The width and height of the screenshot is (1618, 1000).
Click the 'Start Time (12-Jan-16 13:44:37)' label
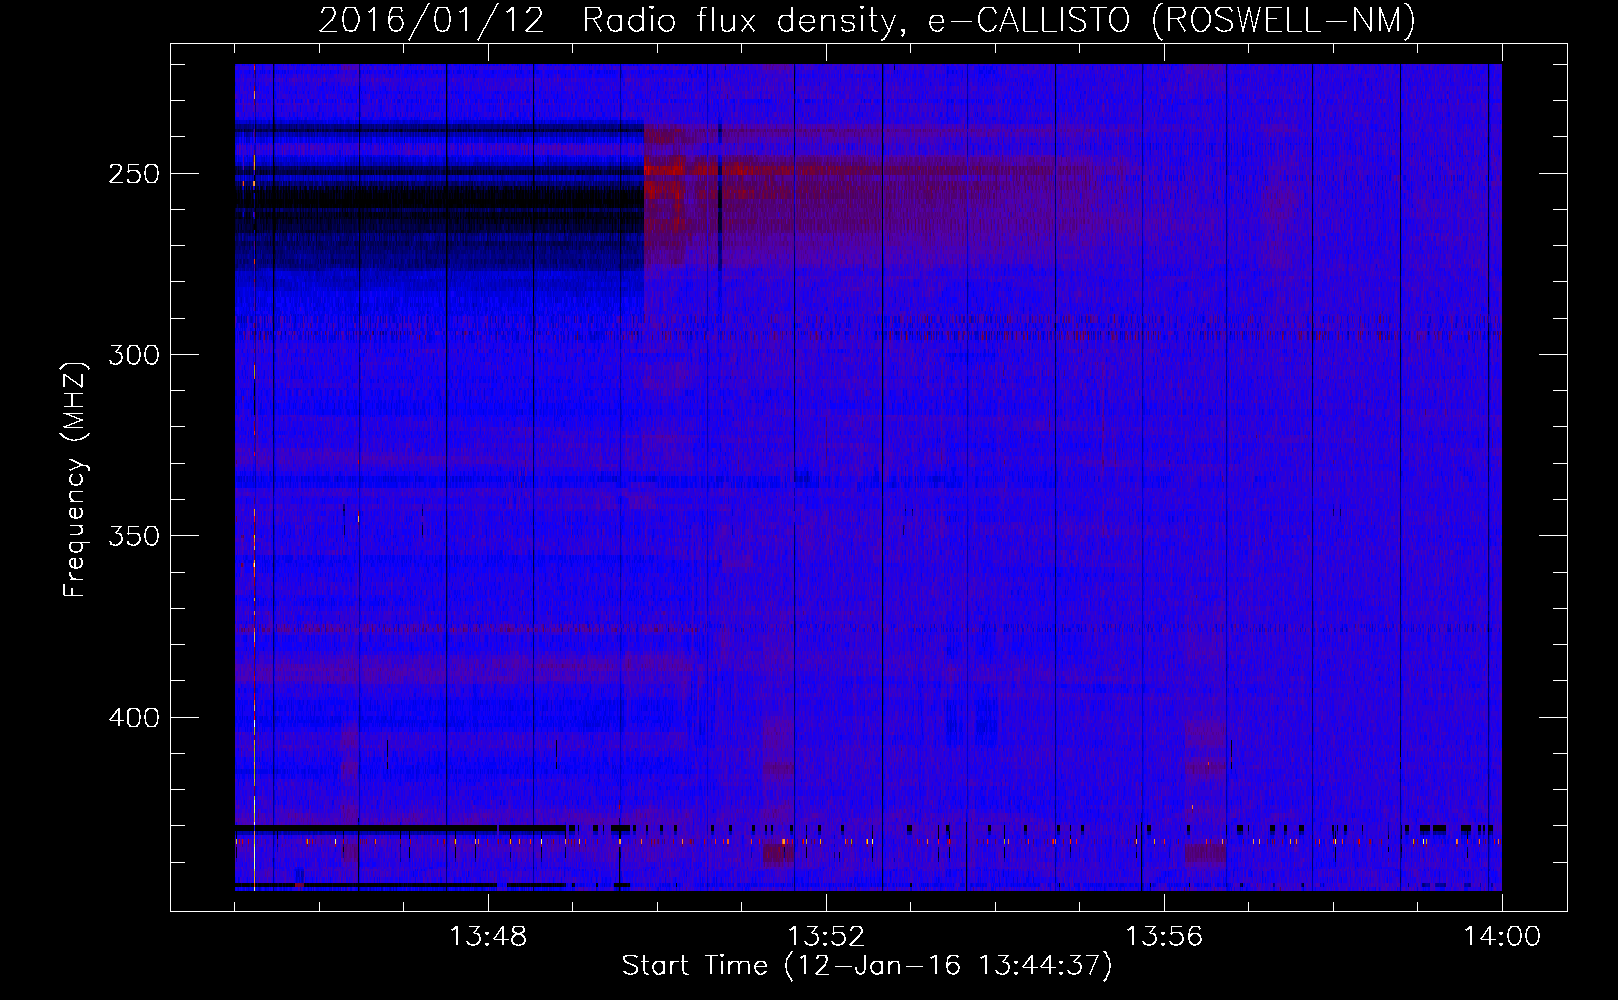[x=867, y=966]
